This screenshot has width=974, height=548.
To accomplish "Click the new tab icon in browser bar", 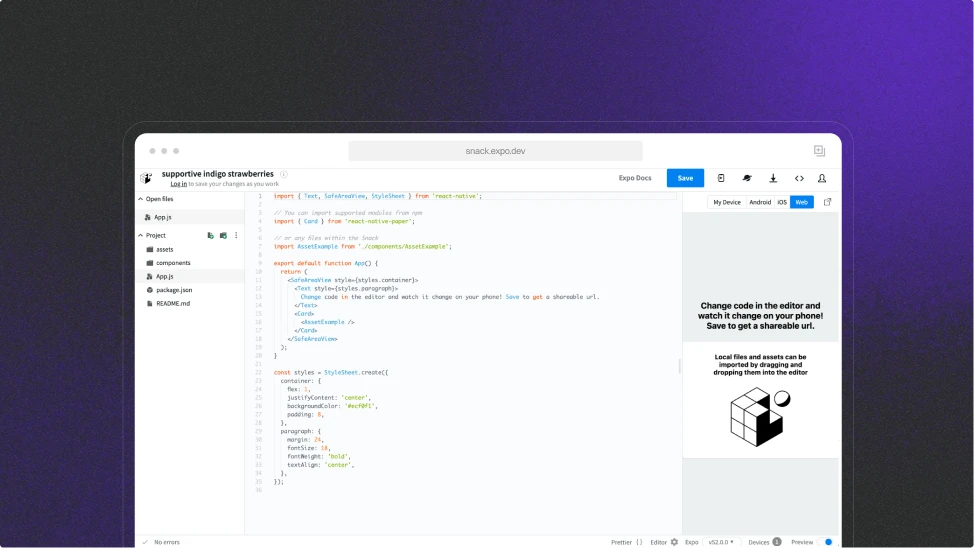I will pos(819,151).
